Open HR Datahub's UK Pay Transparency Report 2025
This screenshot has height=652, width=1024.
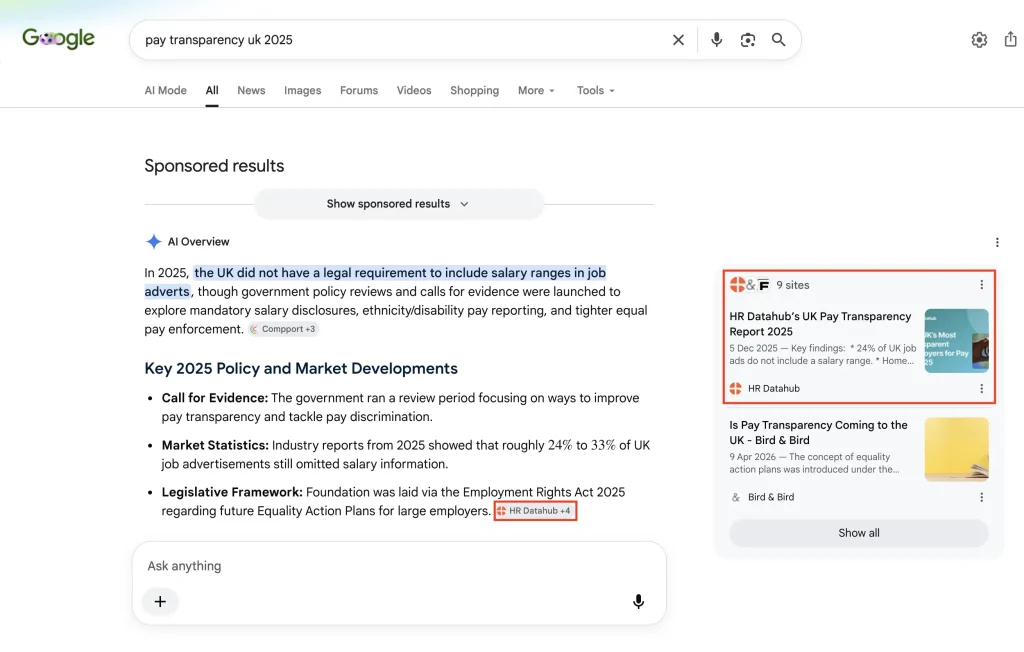point(820,324)
